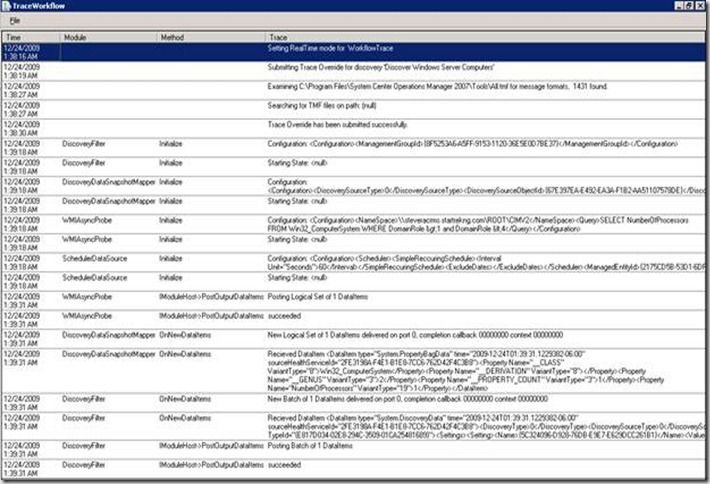This screenshot has height=484, width=710.
Task: Click the 1:38:19 AM time cell
Action: click(31, 72)
